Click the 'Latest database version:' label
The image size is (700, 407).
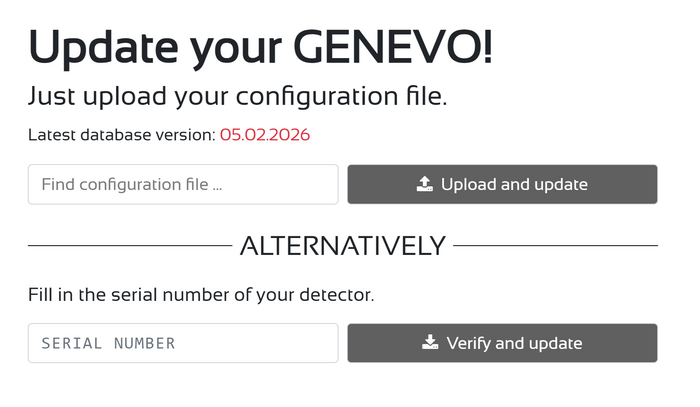coord(121,134)
